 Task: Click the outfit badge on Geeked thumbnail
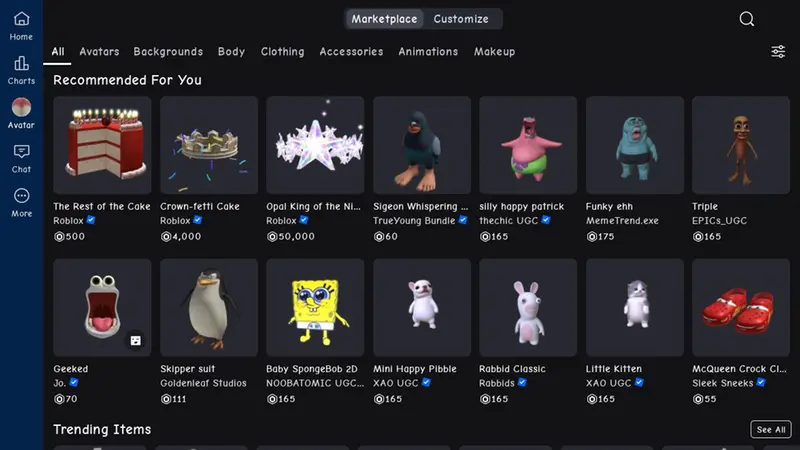[135, 340]
